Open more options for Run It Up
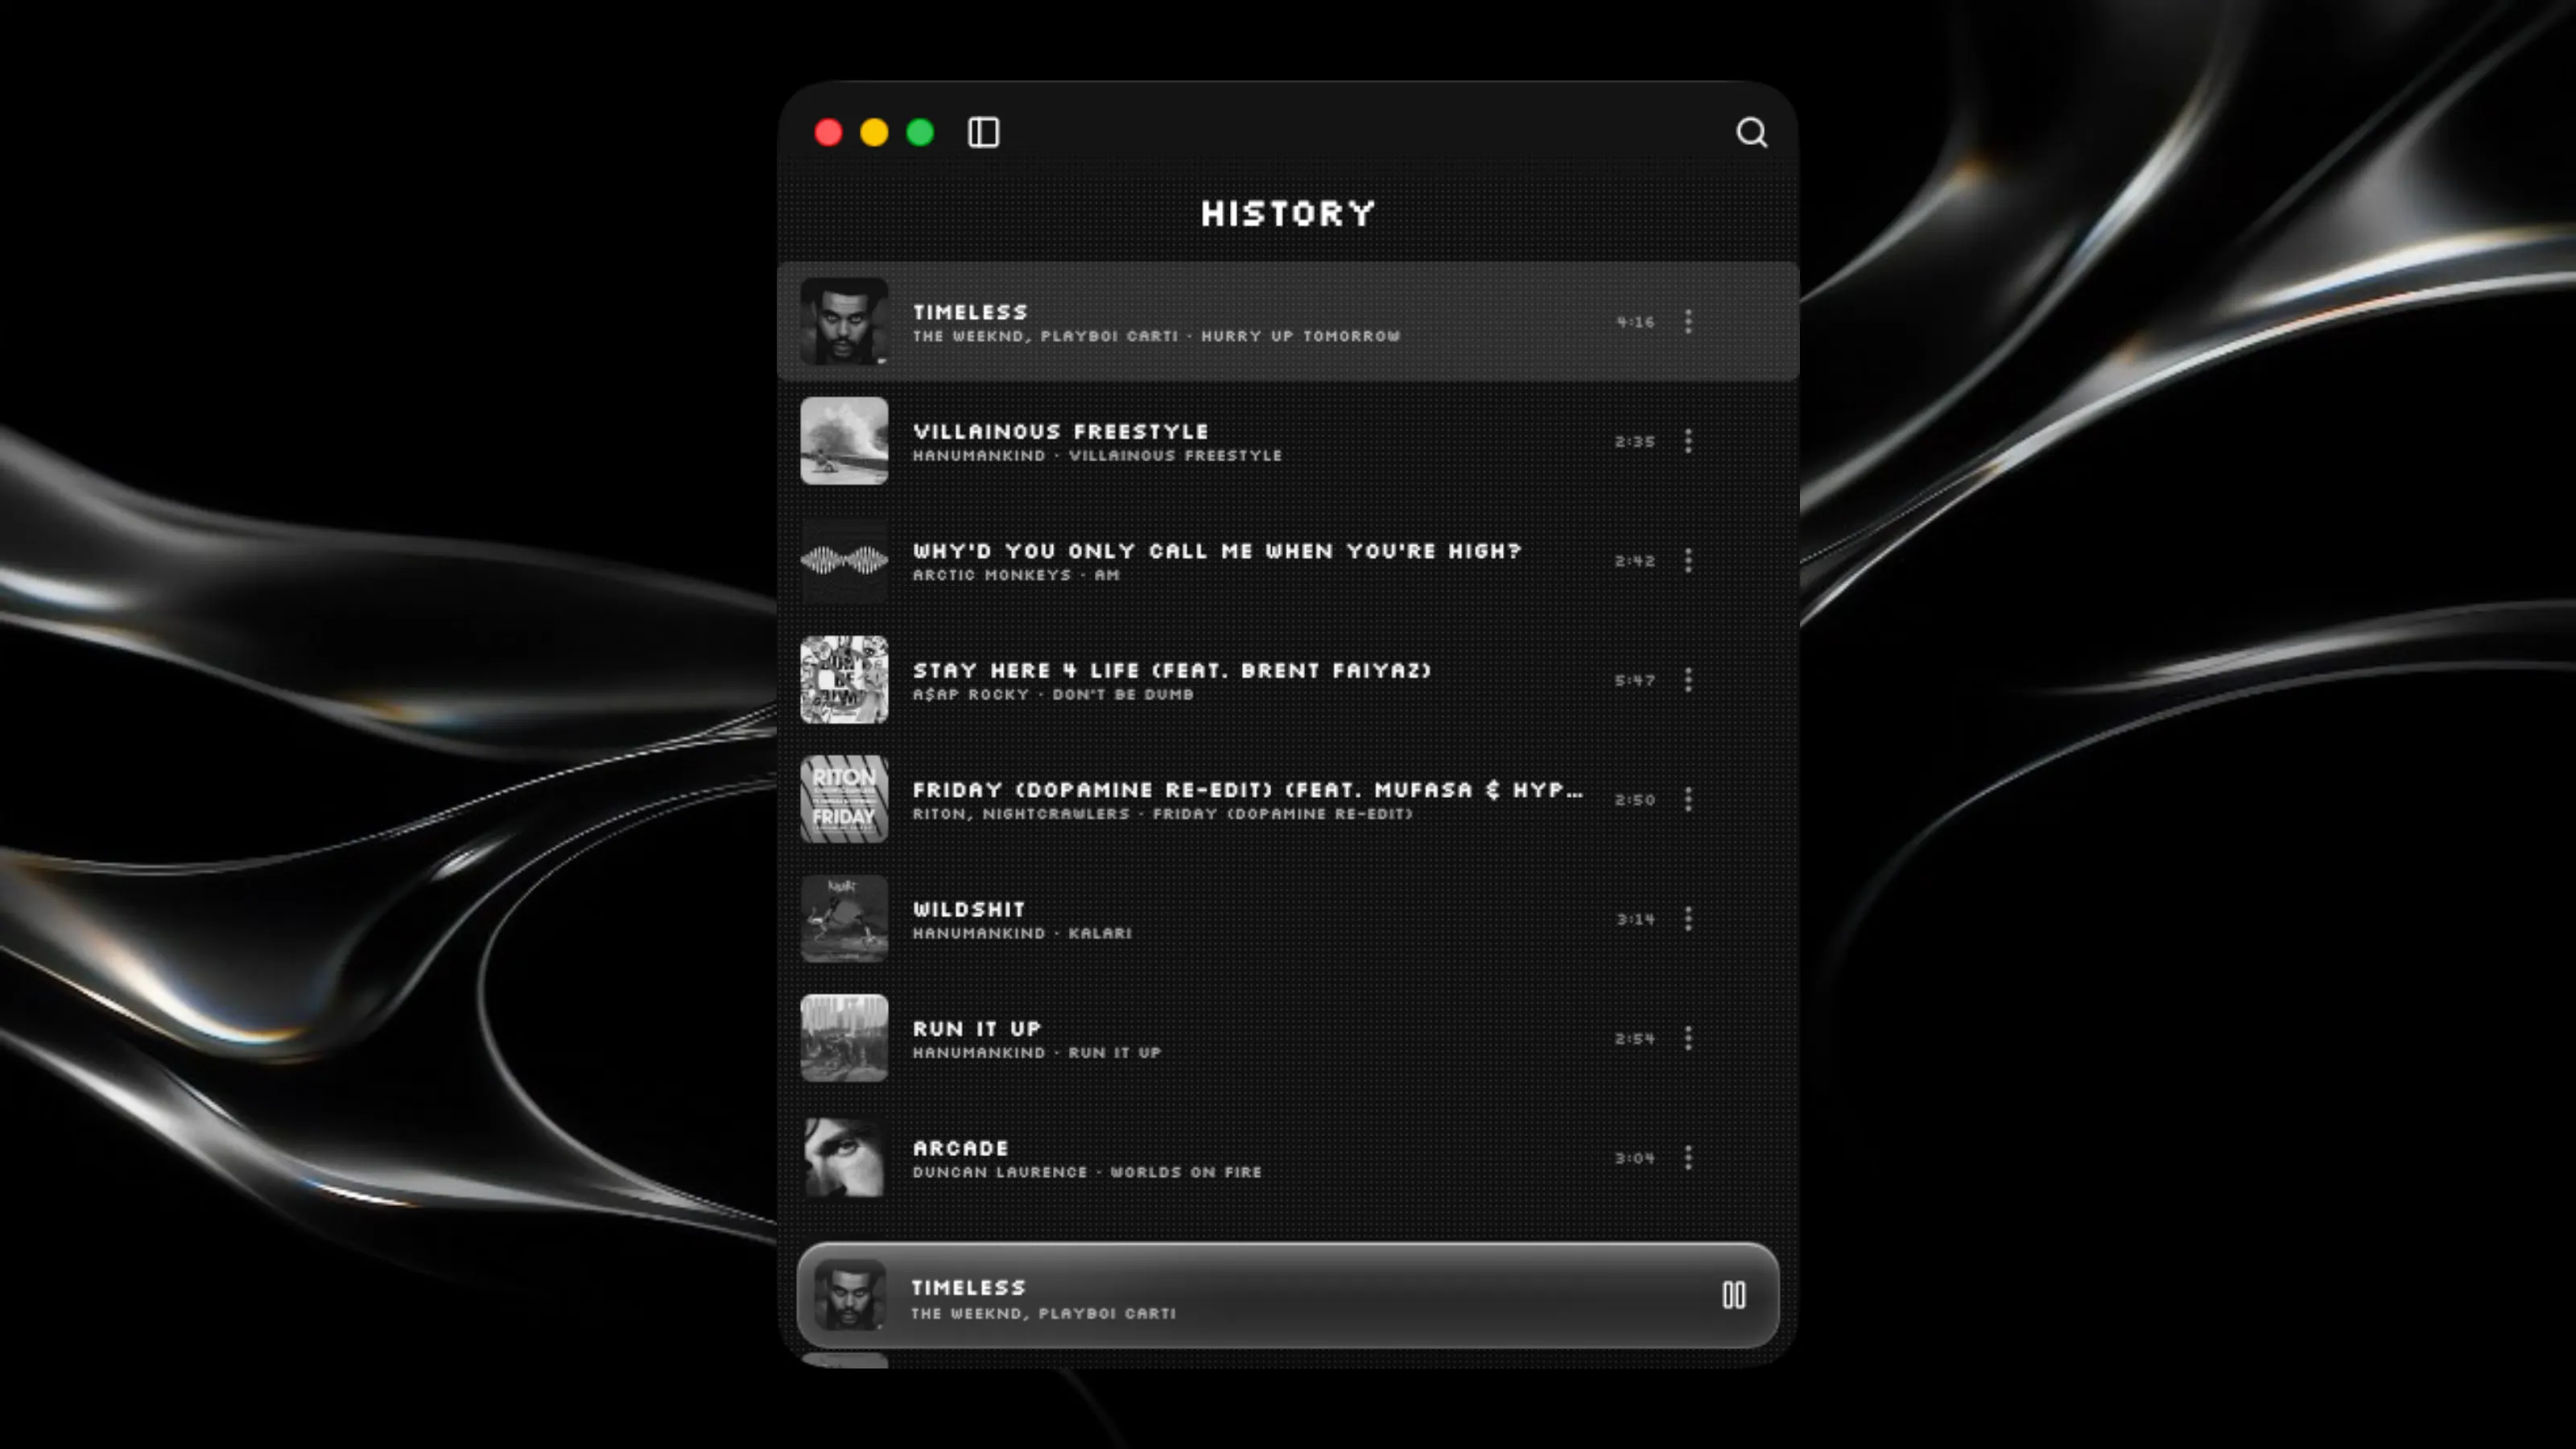The height and width of the screenshot is (1449, 2576). pyautogui.click(x=1688, y=1038)
